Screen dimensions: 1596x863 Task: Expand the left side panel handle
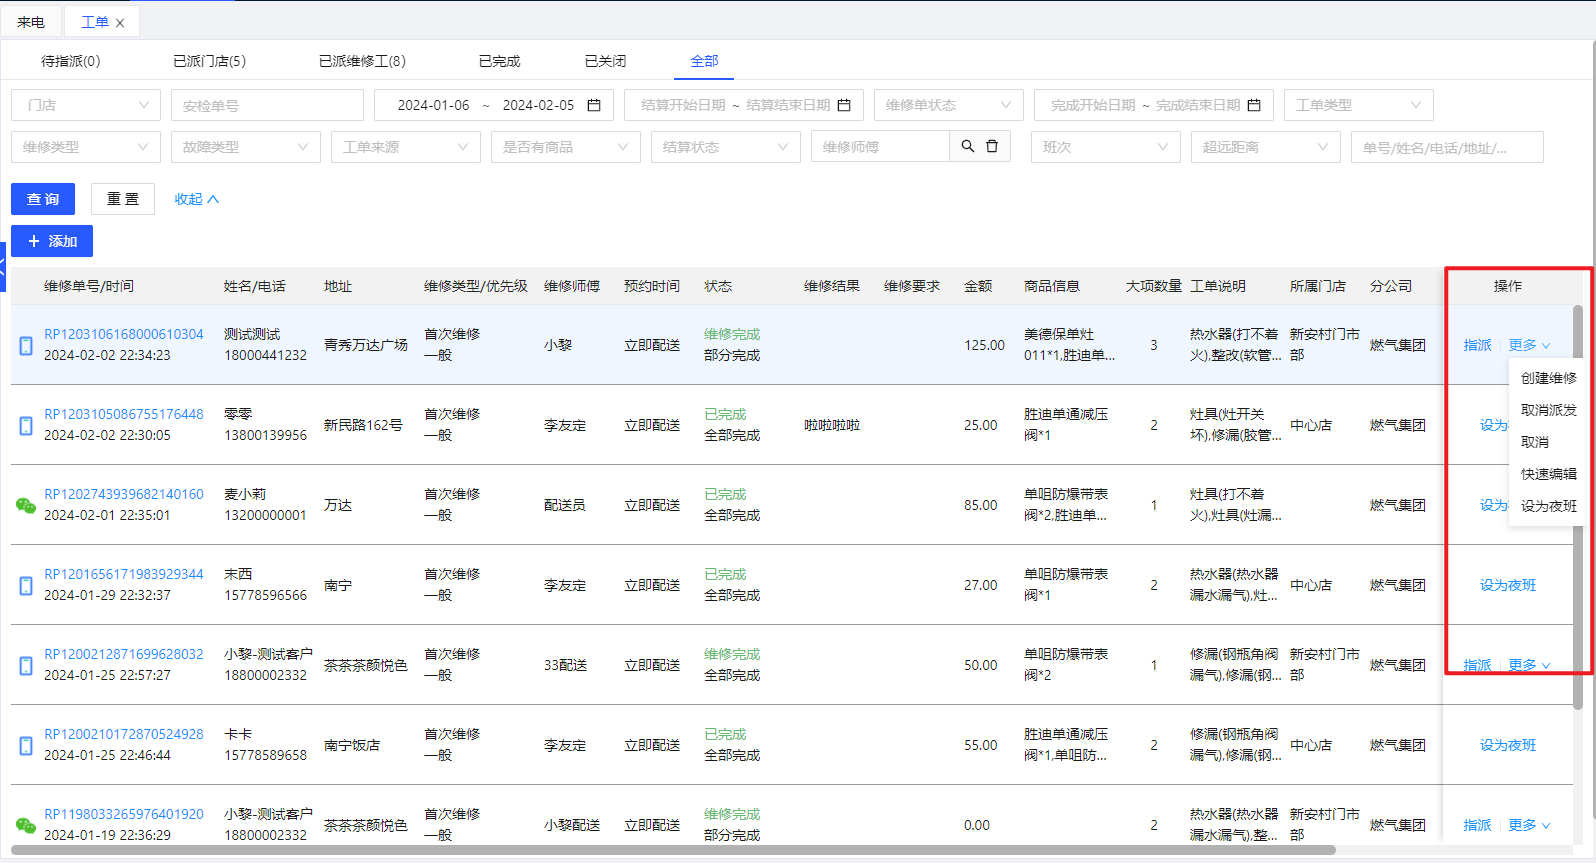tap(3, 267)
